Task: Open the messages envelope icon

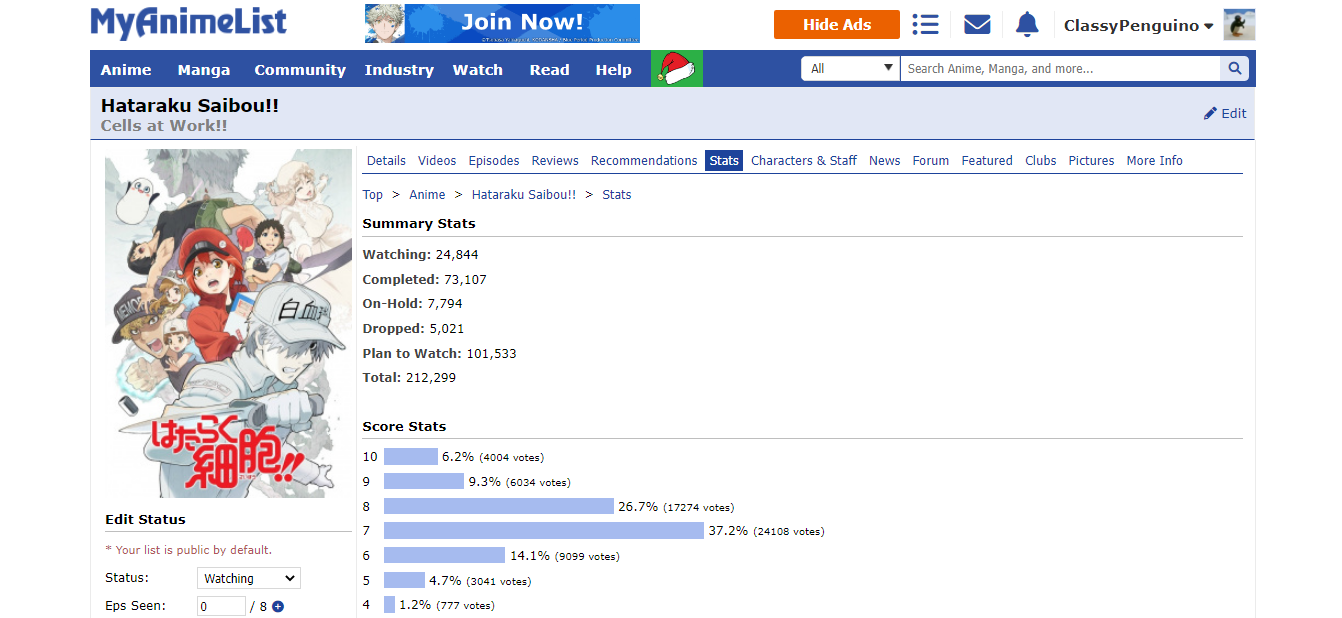Action: (x=977, y=25)
